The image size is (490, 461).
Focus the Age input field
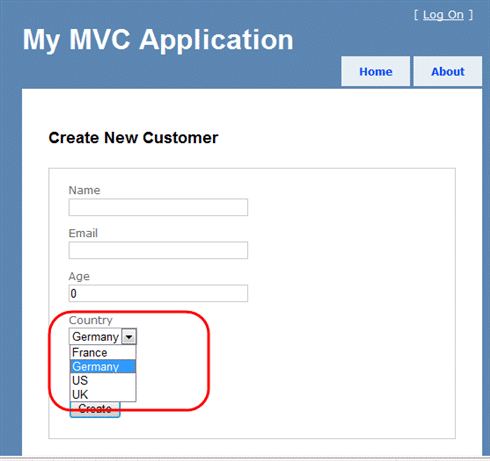pyautogui.click(x=158, y=293)
